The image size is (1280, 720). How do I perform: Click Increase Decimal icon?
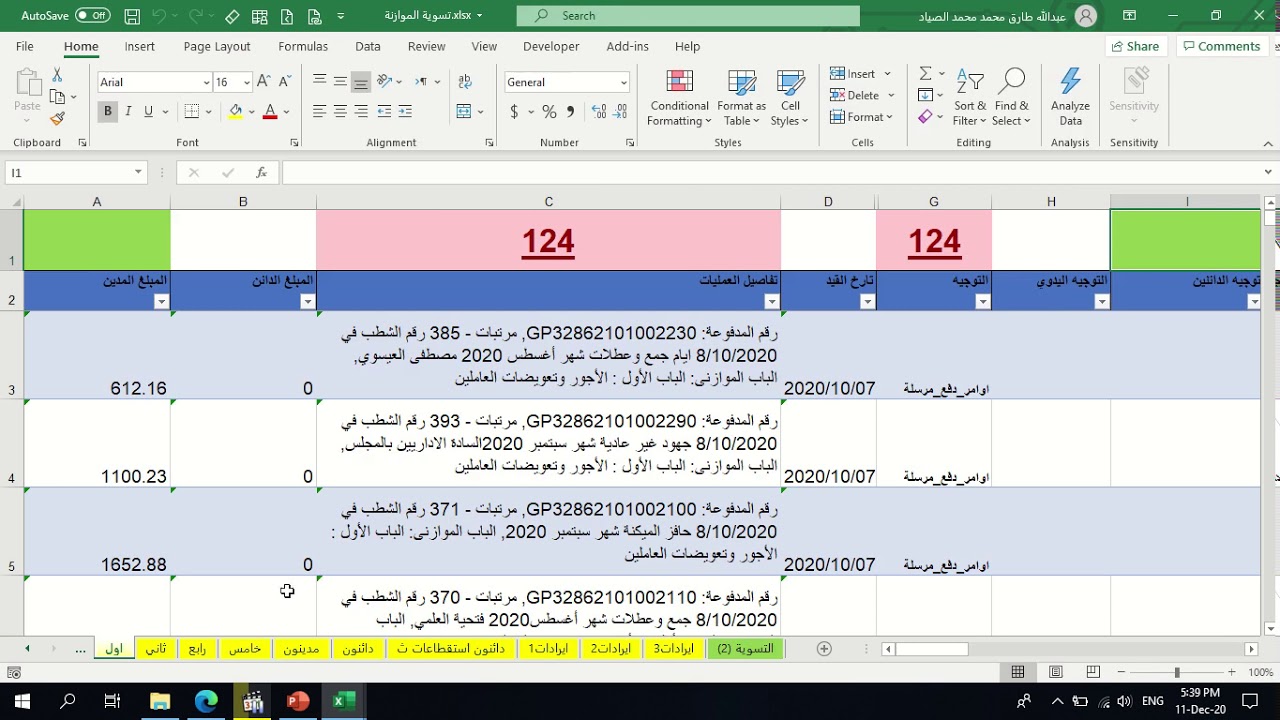pyautogui.click(x=598, y=112)
